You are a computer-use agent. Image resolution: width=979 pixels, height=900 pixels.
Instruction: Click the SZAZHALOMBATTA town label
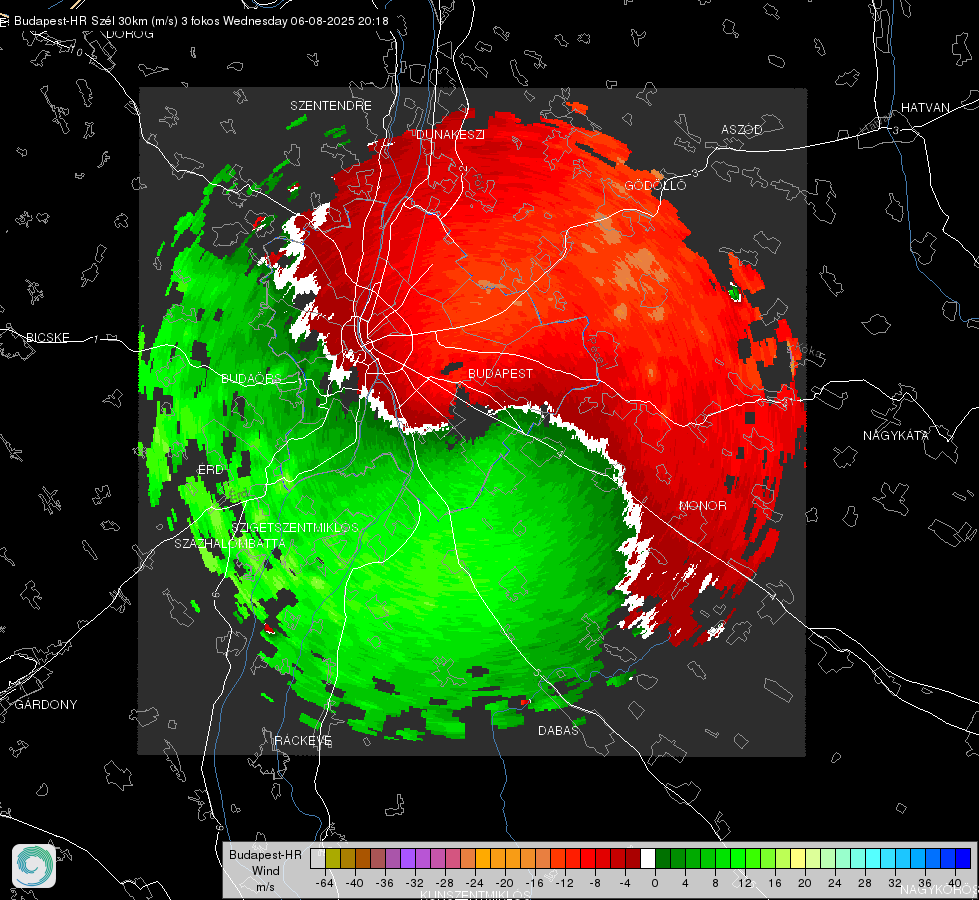(230, 544)
